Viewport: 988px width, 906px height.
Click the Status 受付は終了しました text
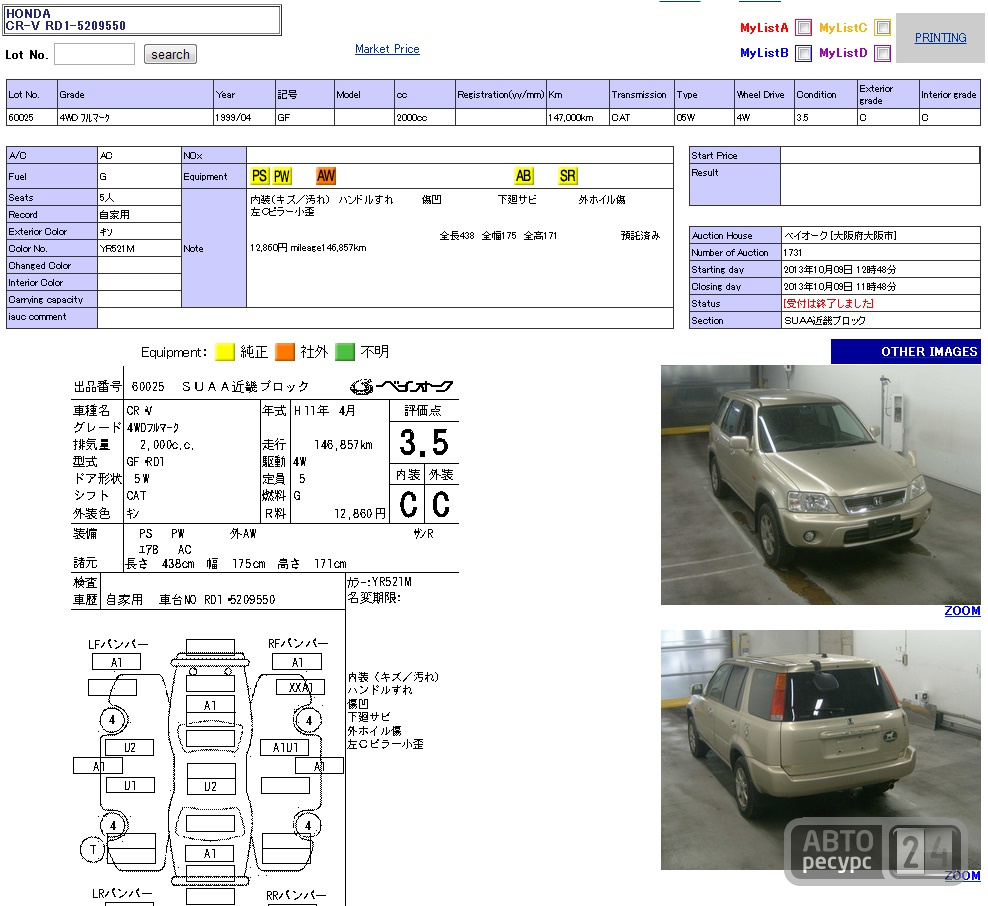click(x=828, y=303)
